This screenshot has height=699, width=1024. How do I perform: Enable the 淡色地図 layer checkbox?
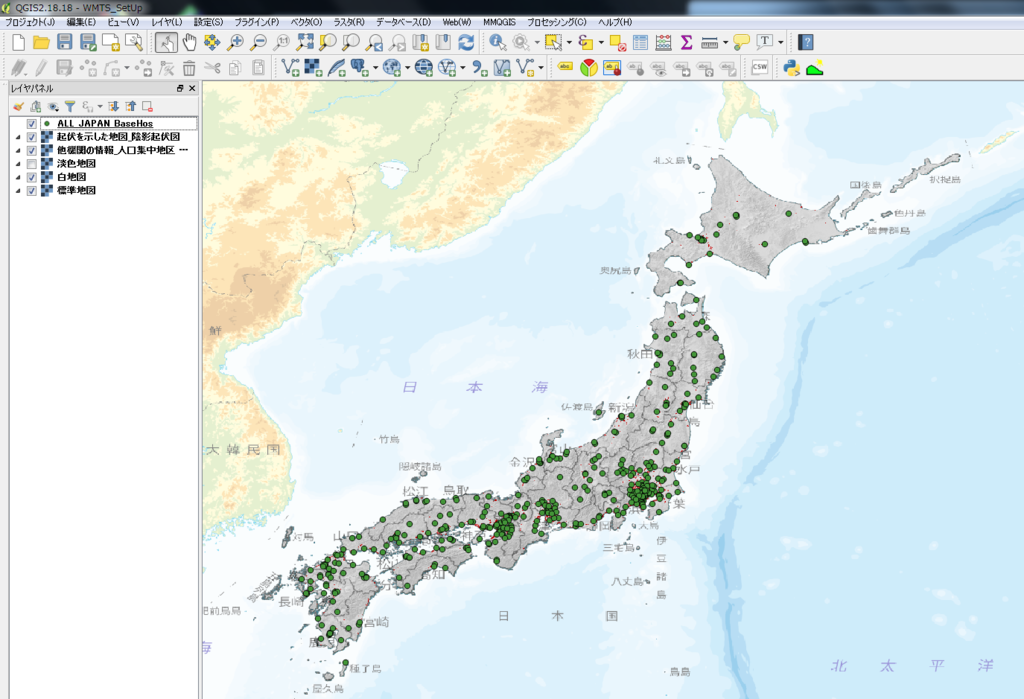coord(31,162)
